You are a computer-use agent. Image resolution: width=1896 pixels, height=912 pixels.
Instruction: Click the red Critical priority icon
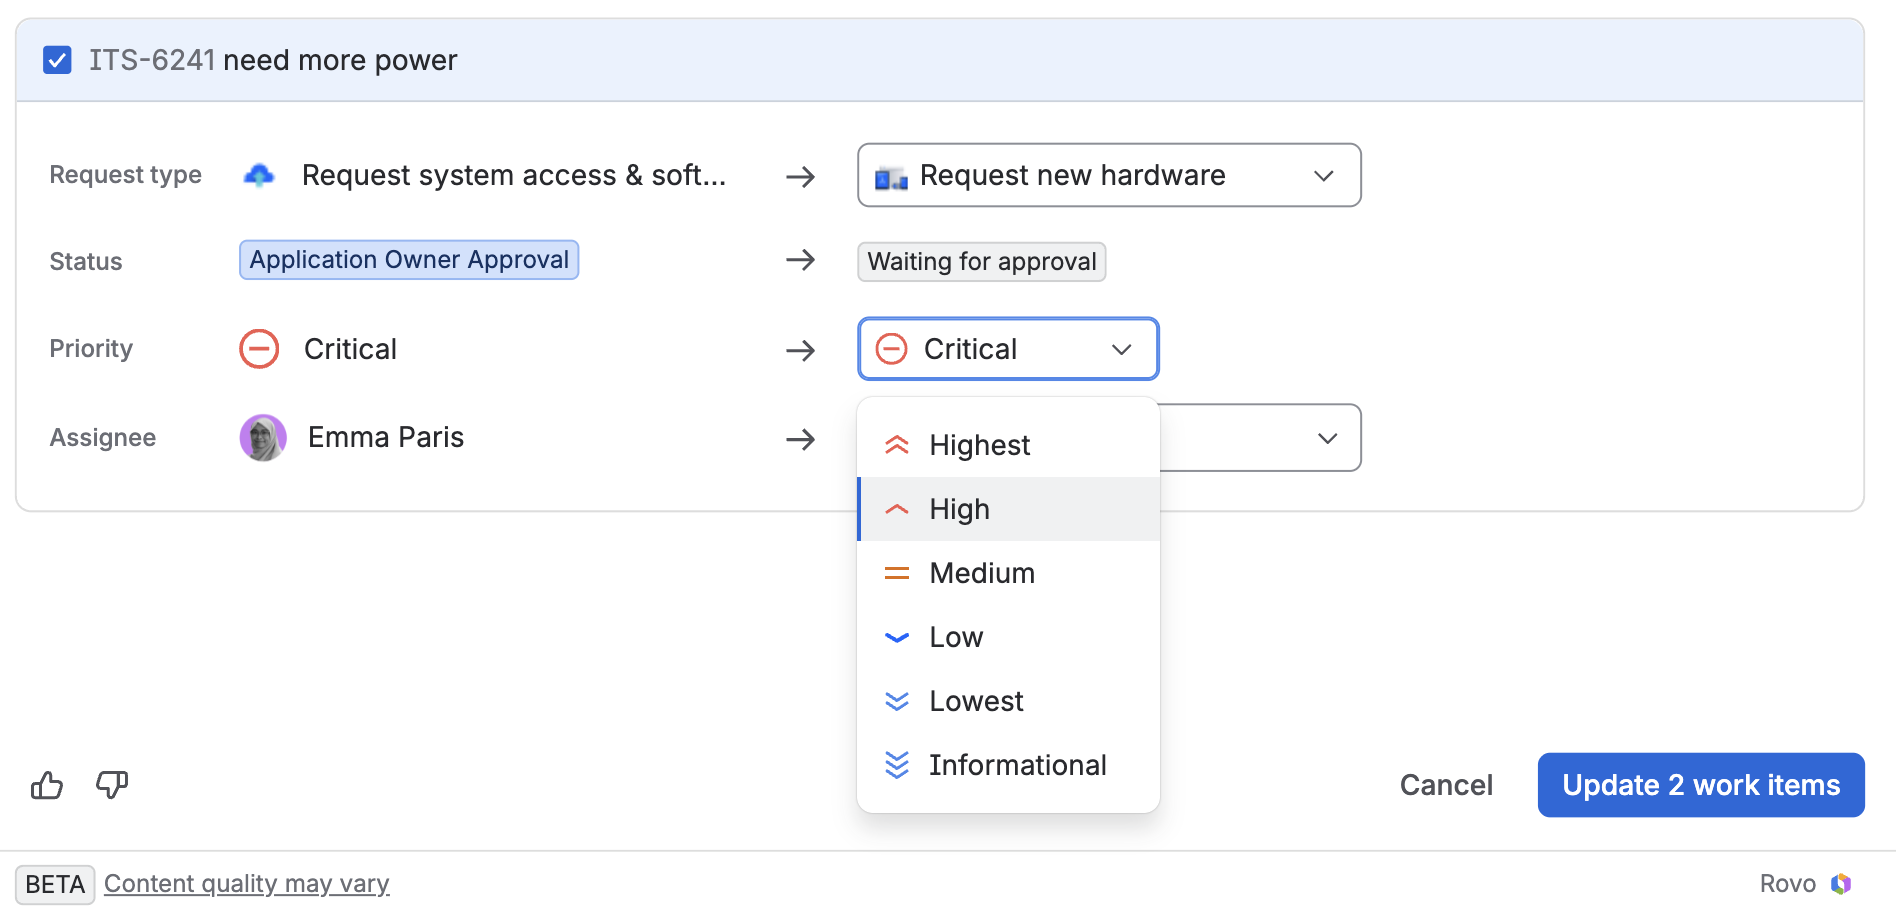259,349
